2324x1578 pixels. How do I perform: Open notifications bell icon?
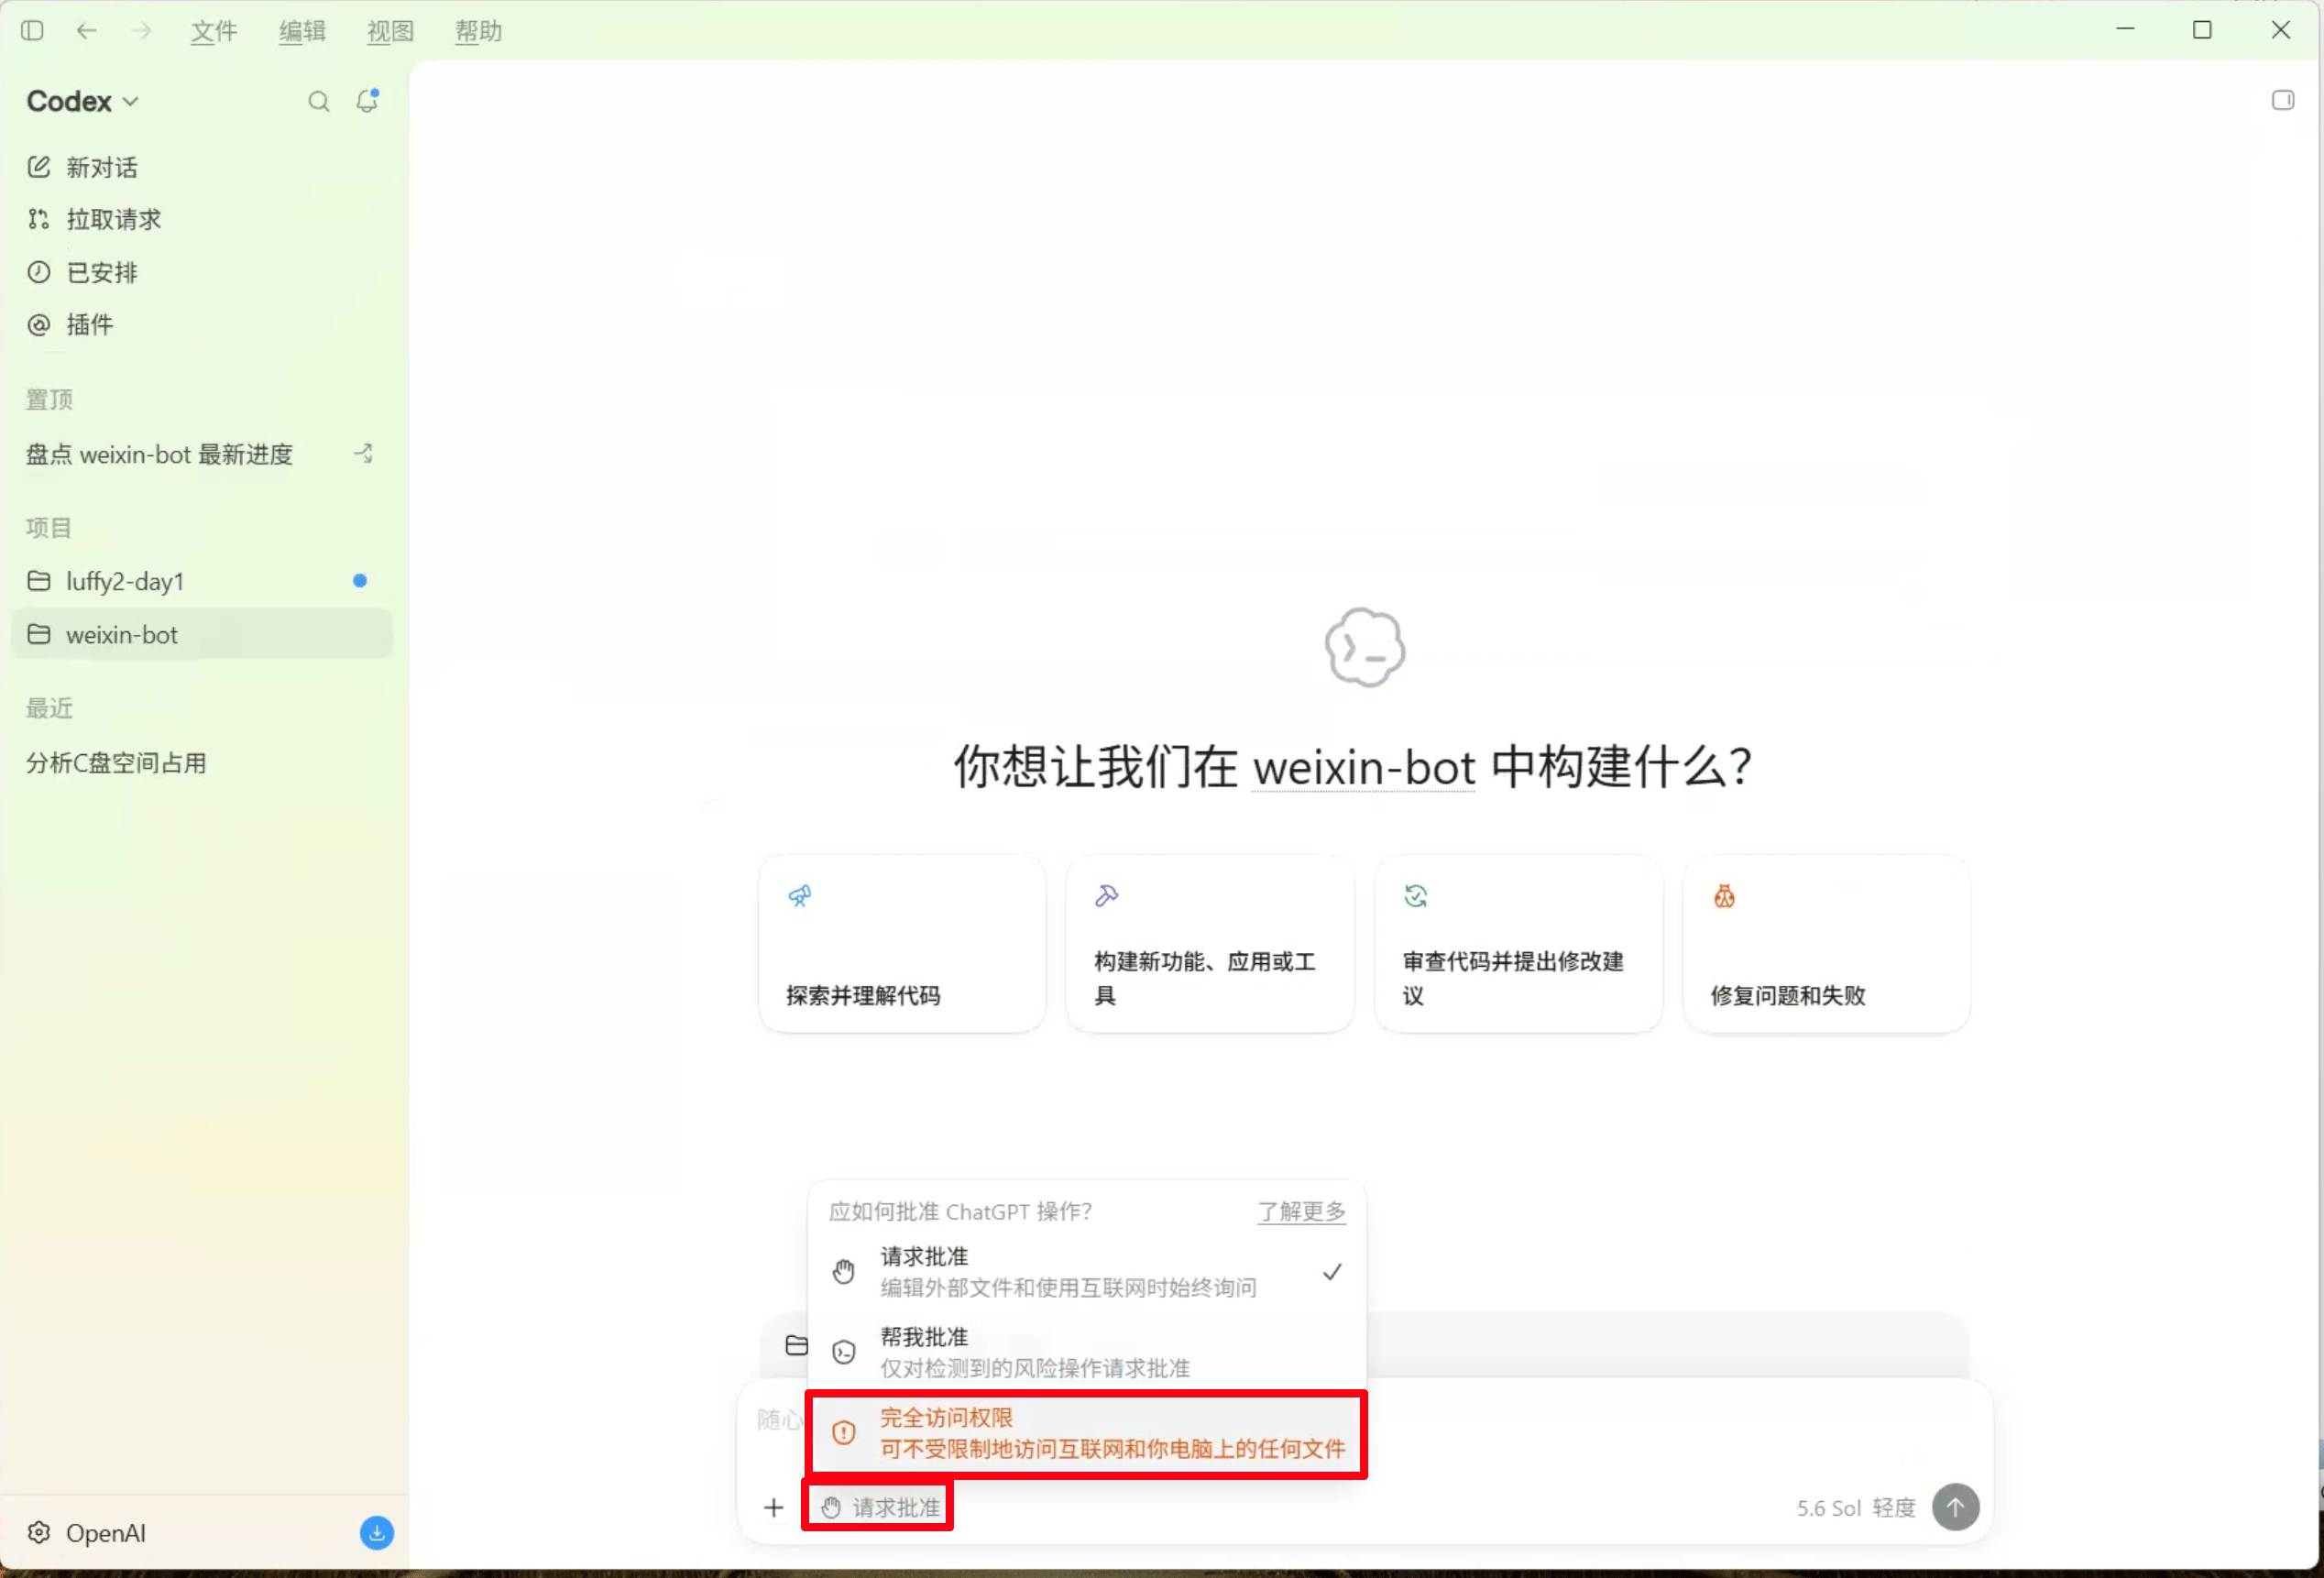coord(368,101)
